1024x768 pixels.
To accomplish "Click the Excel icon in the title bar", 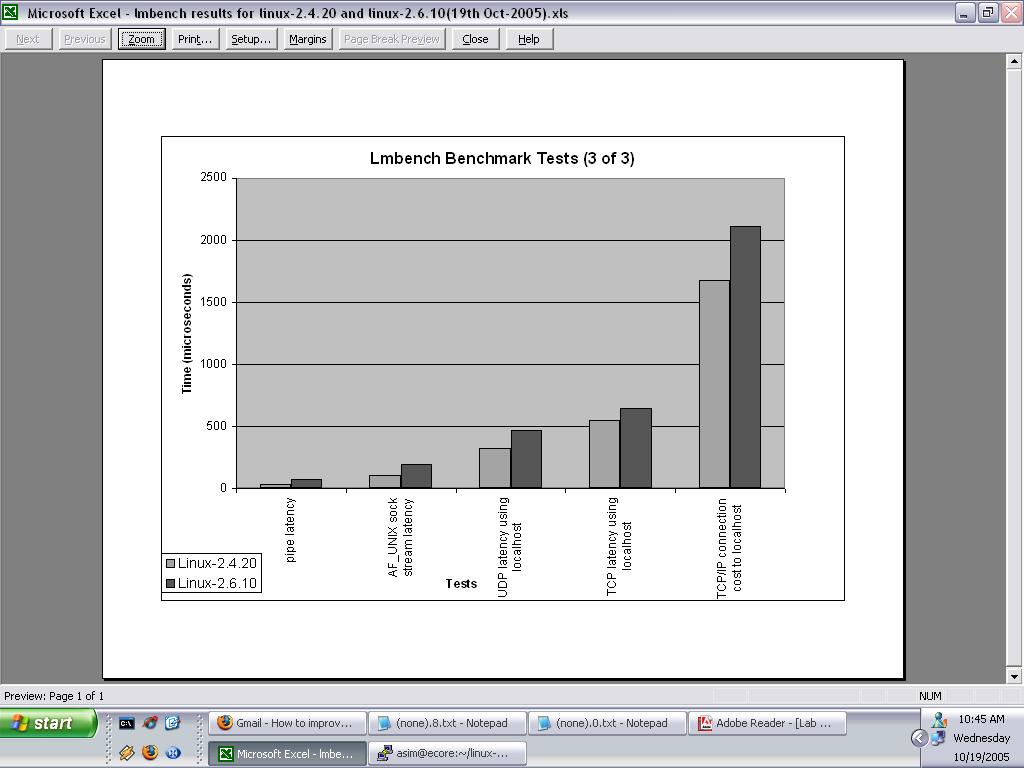I will coord(10,12).
